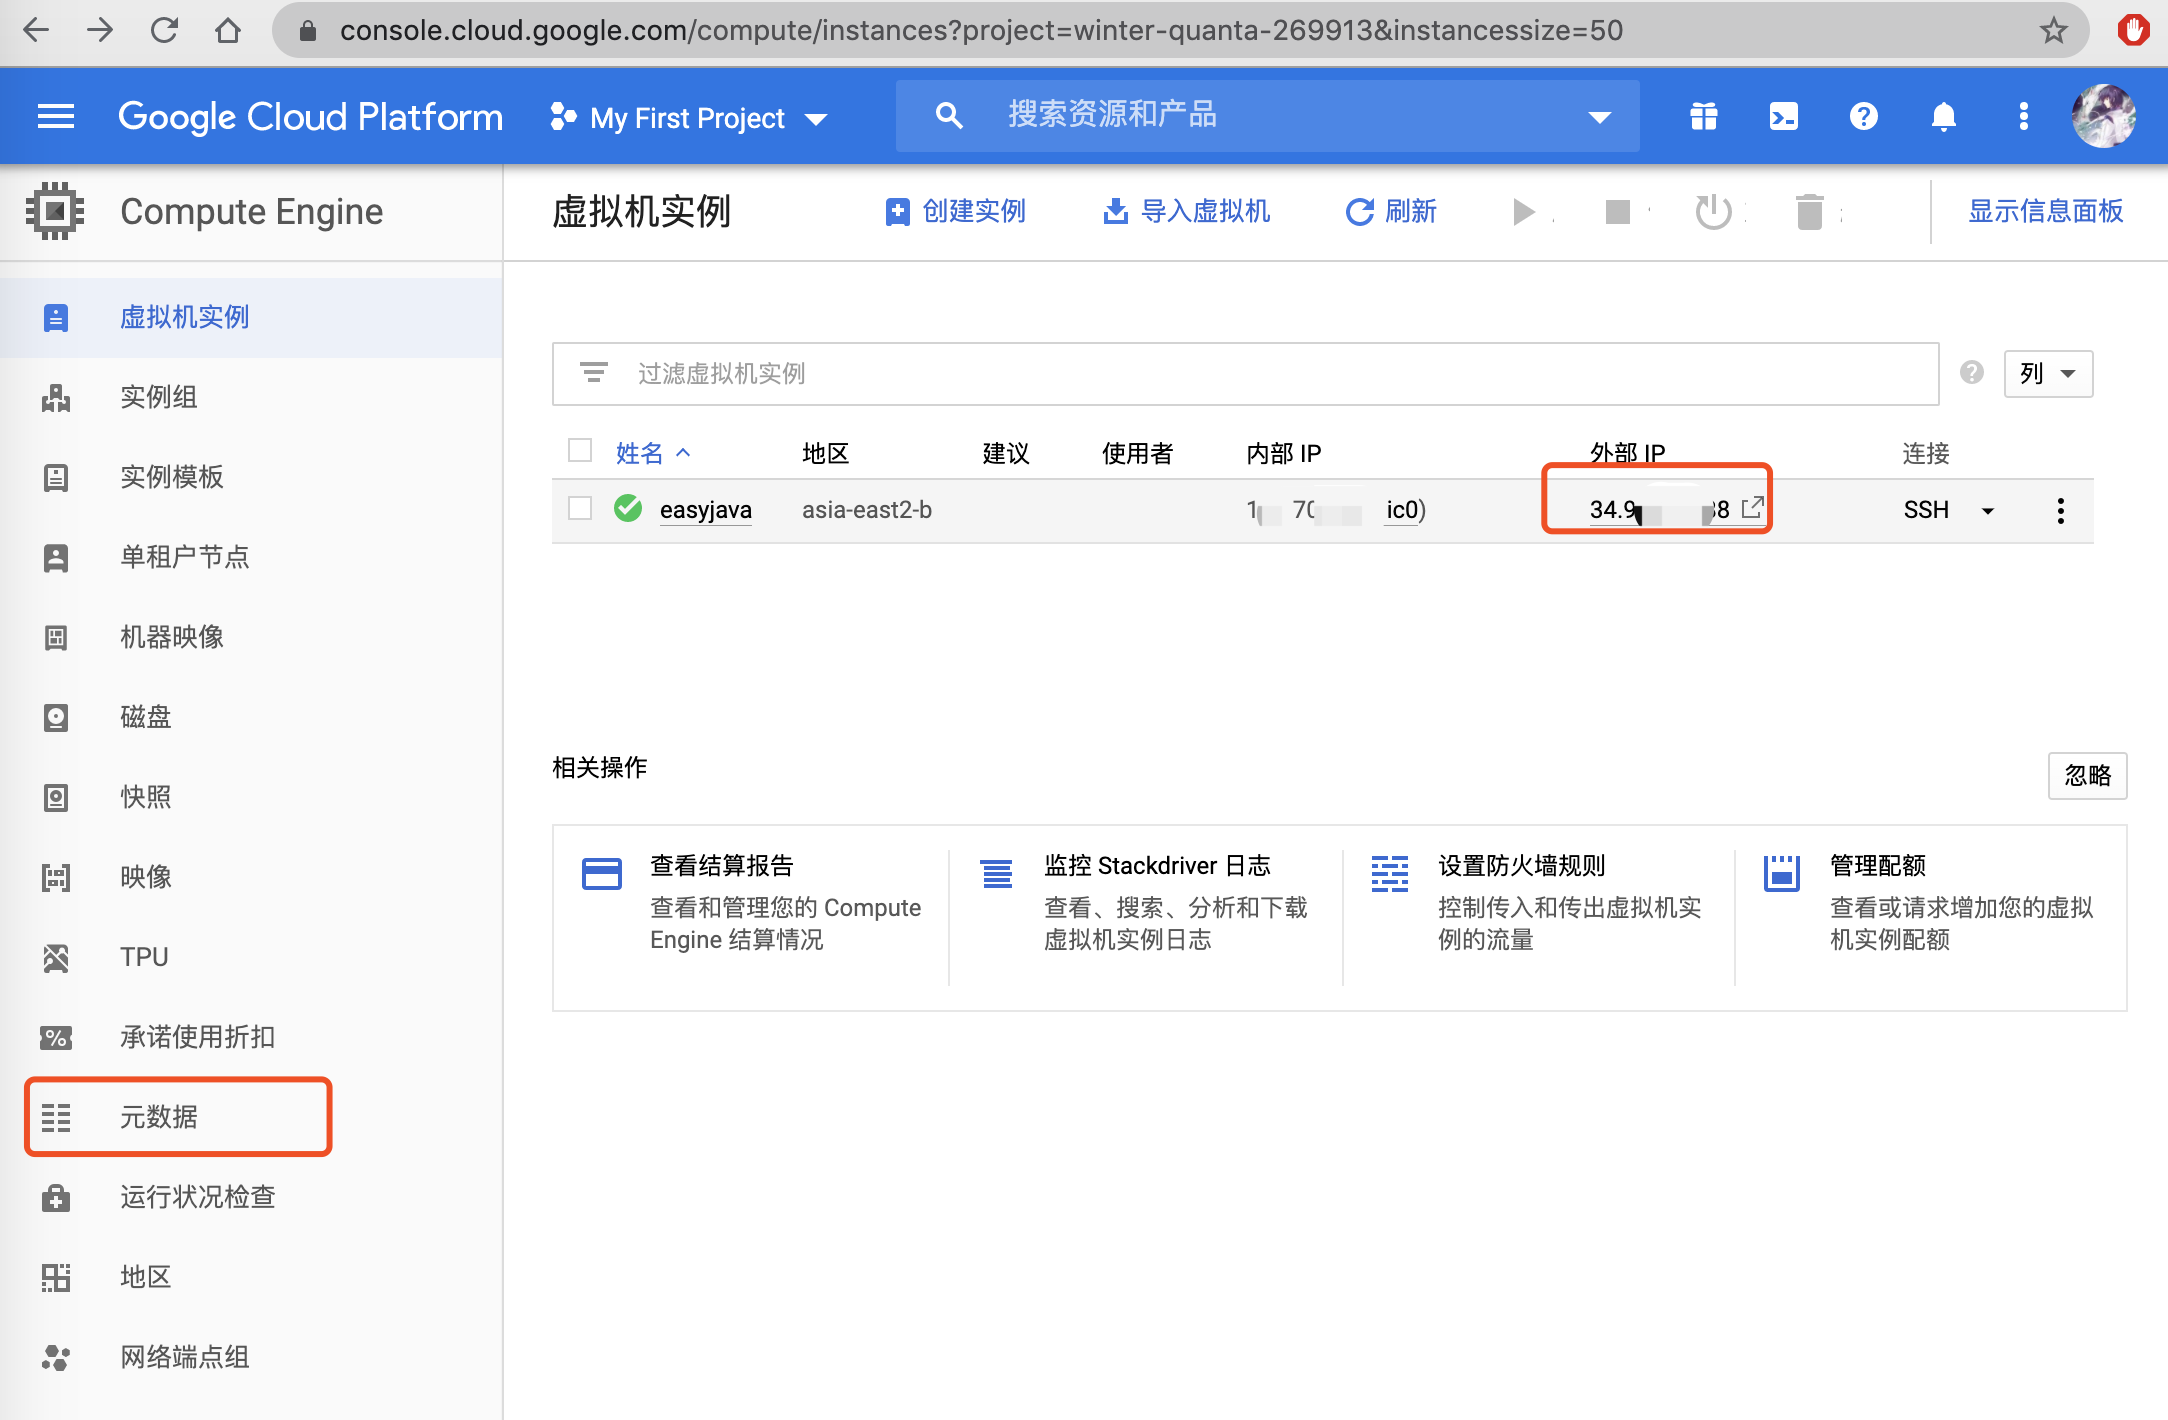Image resolution: width=2168 pixels, height=1420 pixels.
Task: Open the notifications bell
Action: tap(1944, 117)
